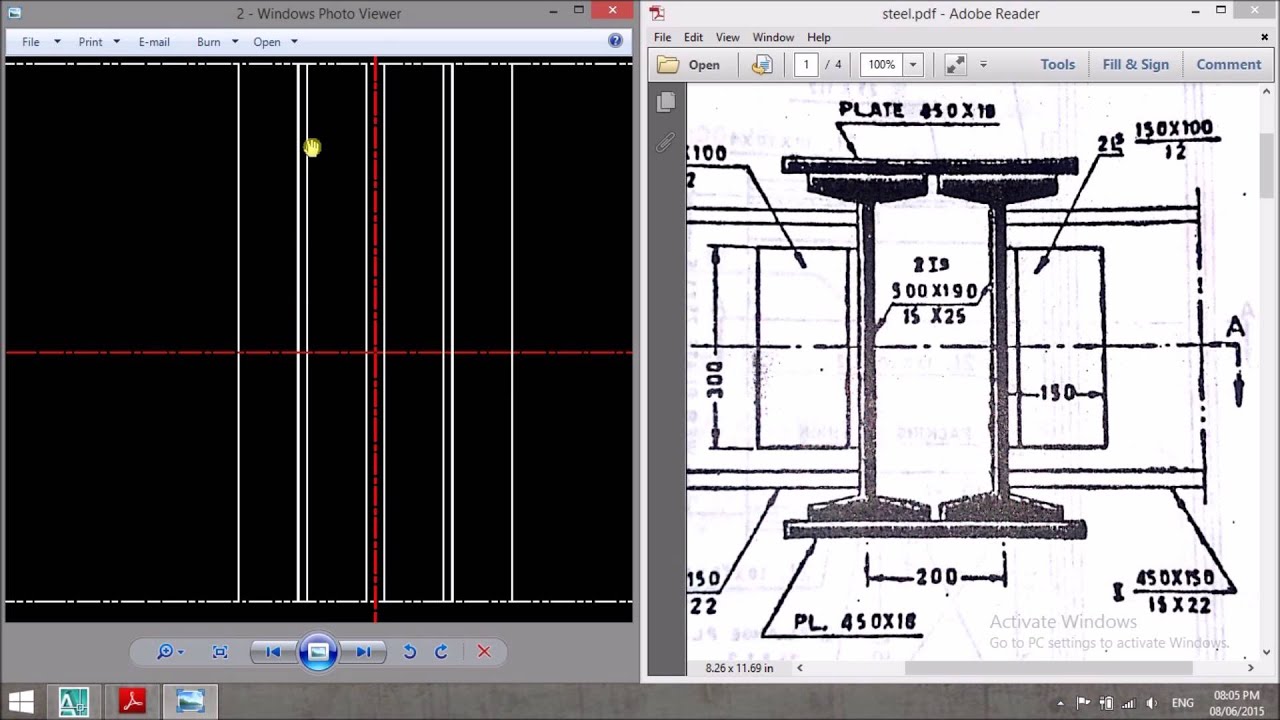
Task: Open the Window menu in Adobe Reader
Action: (x=773, y=37)
